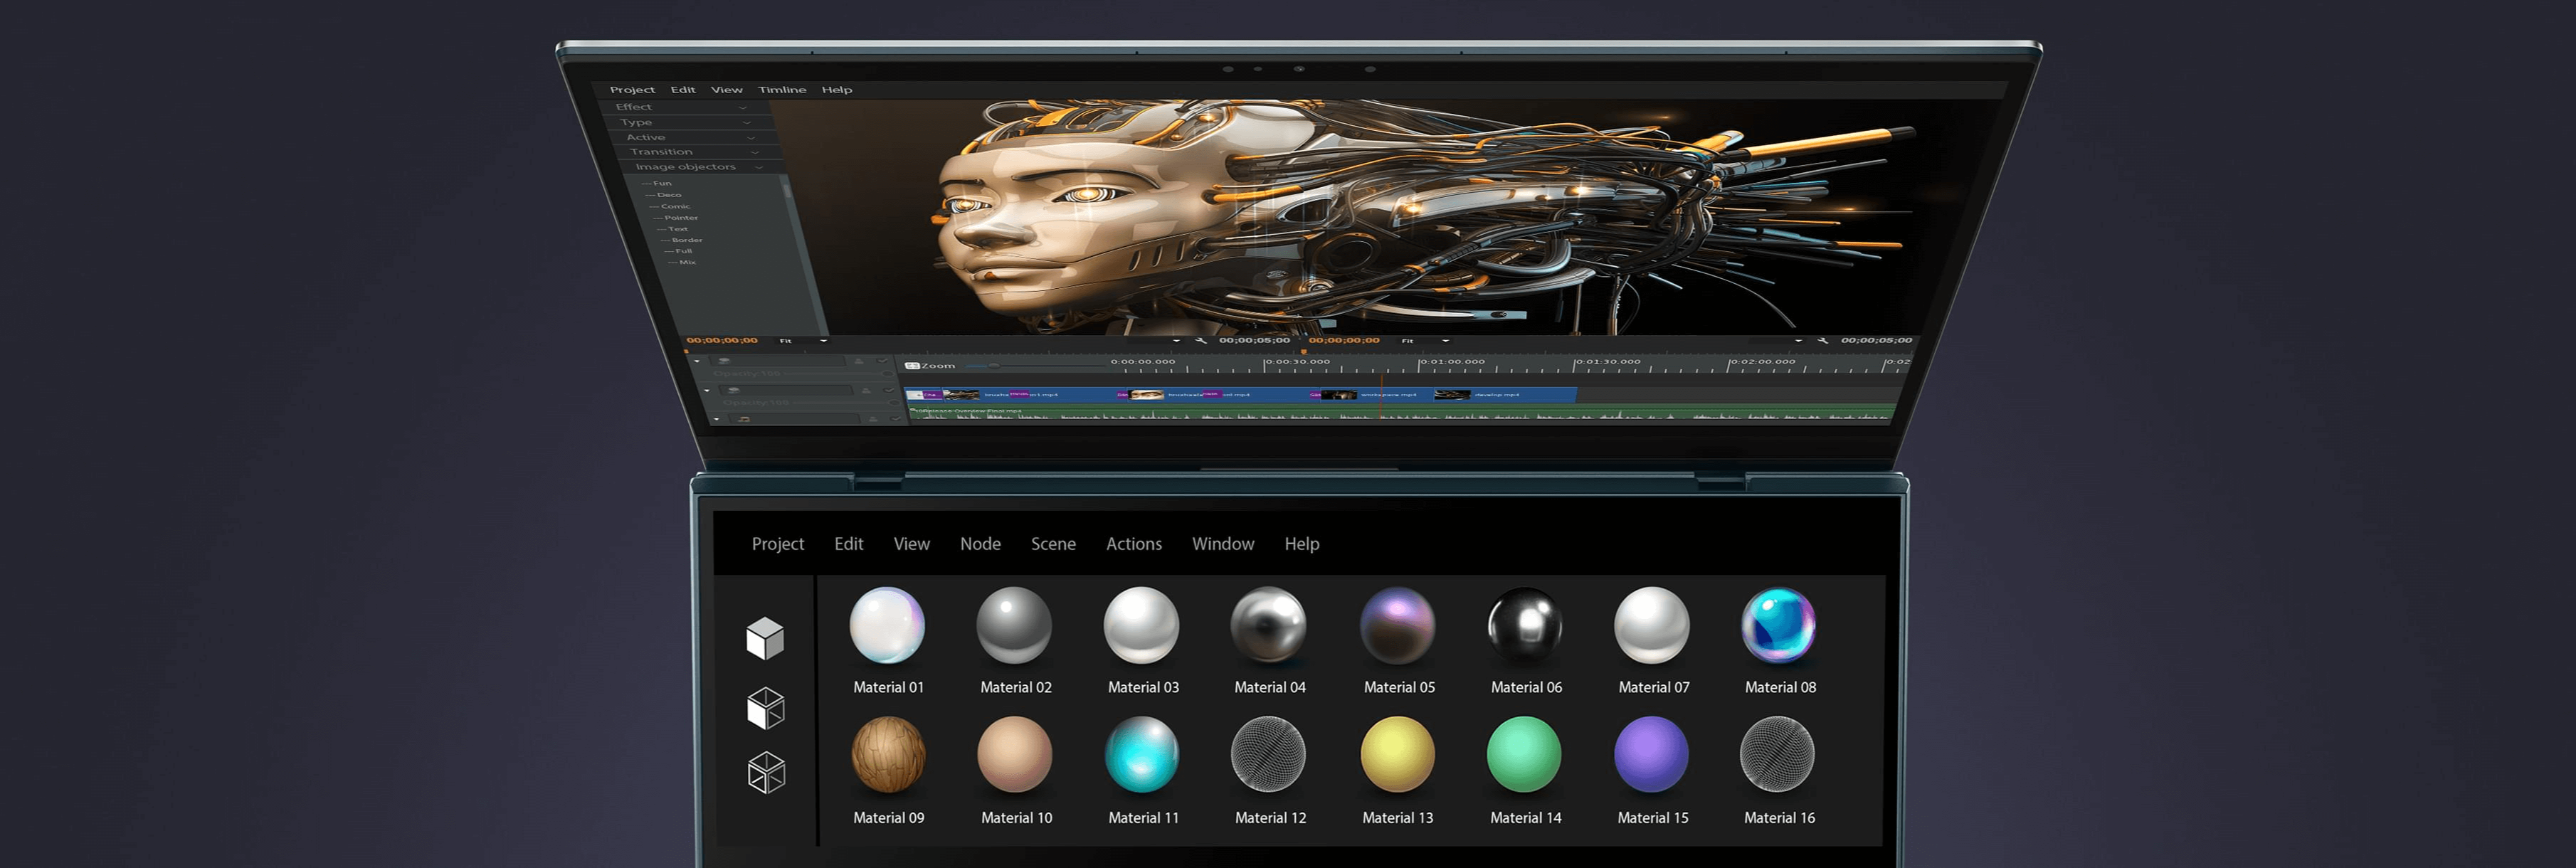The image size is (2576, 868).
Task: Click the music note audio track icon
Action: [x=744, y=419]
